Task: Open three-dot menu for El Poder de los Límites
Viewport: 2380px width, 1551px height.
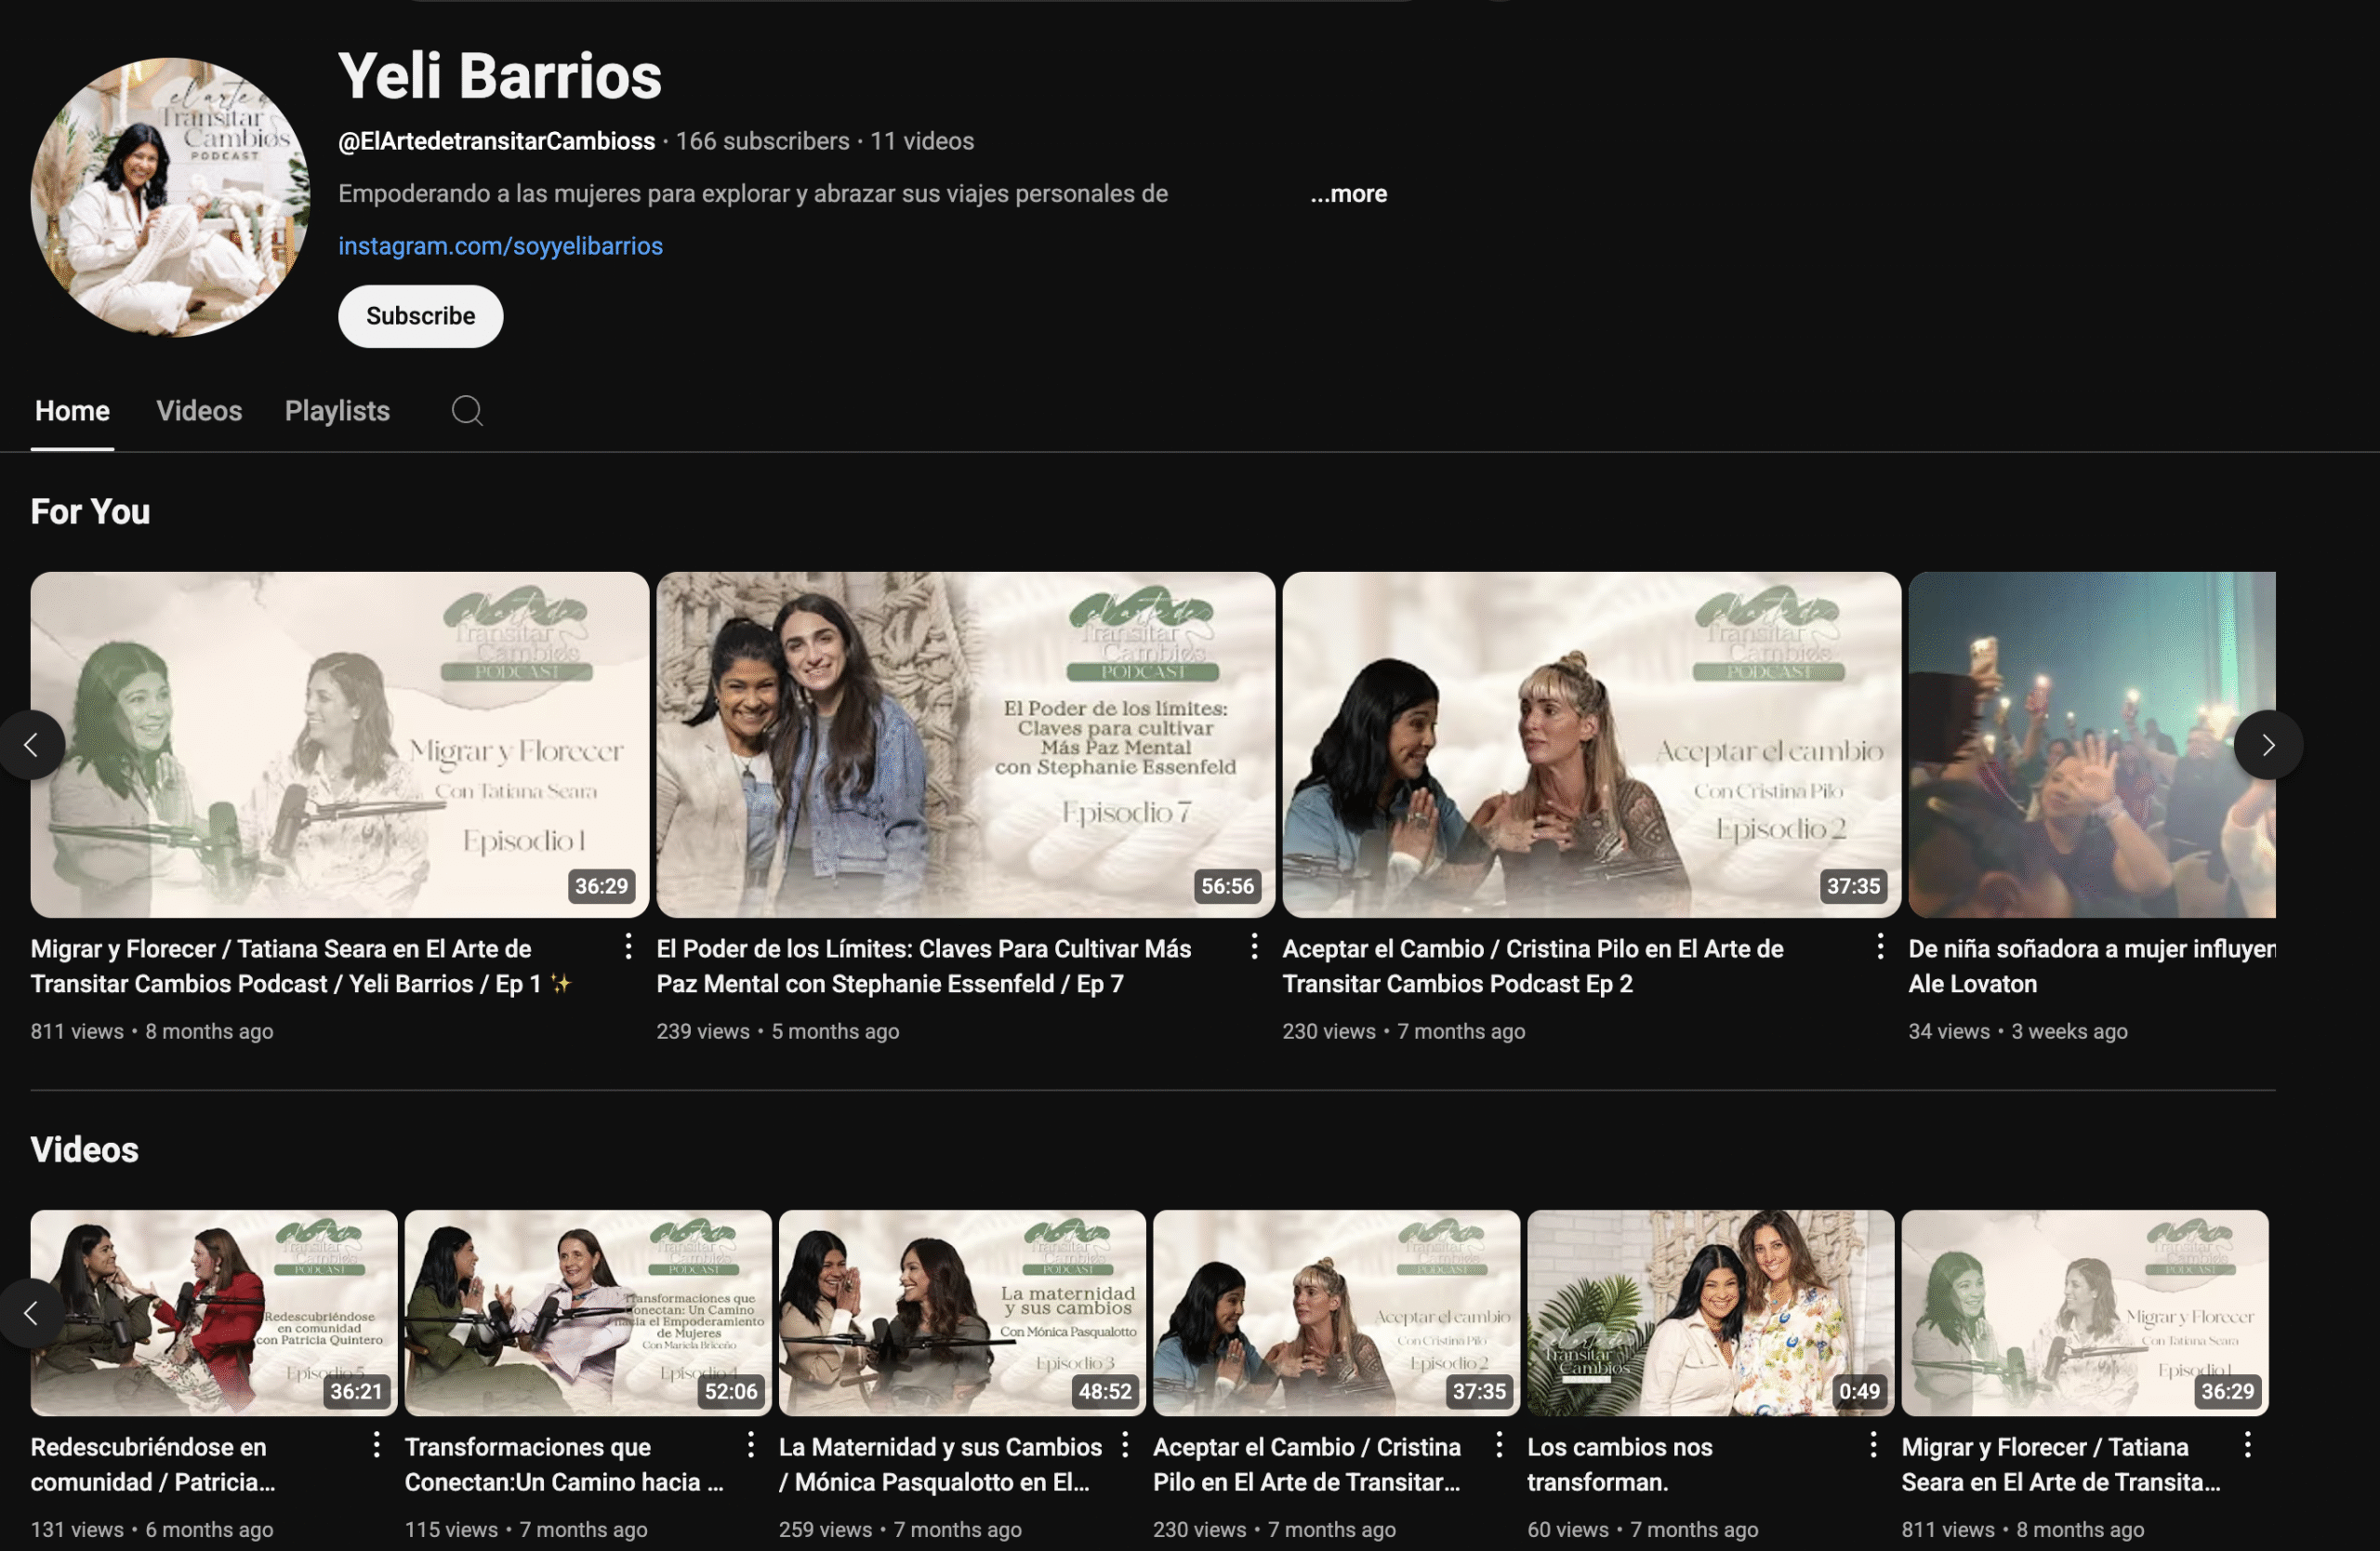Action: (x=1254, y=946)
